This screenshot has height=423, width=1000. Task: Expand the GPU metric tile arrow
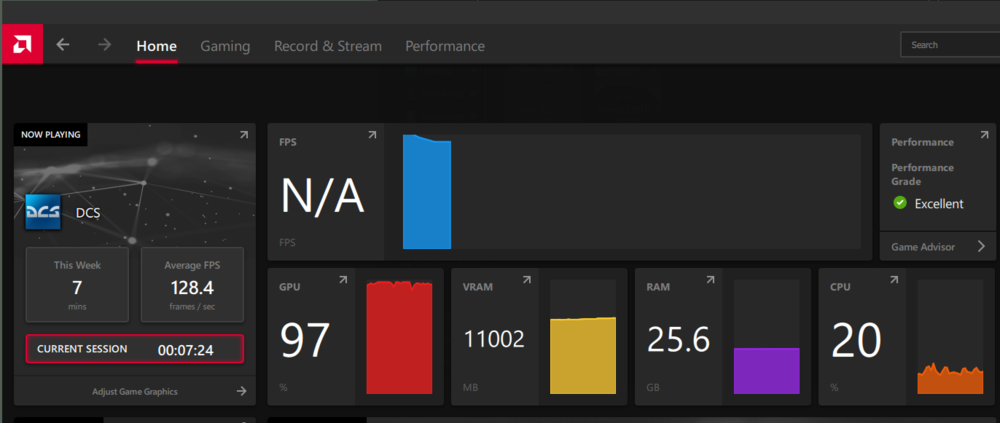tap(343, 279)
